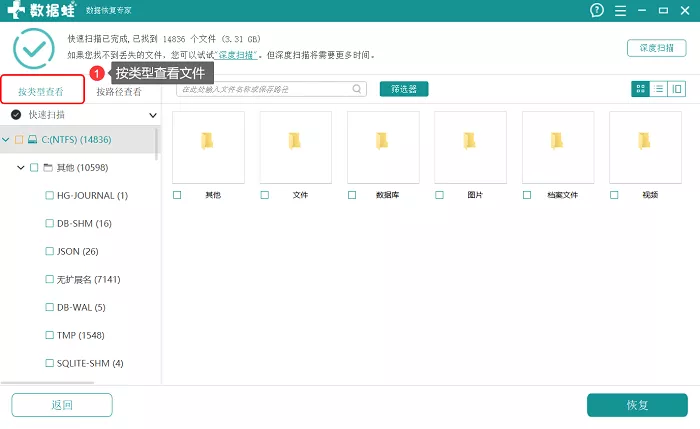
Task: Collapse the C:(NTFS) tree node
Action: pyautogui.click(x=6, y=140)
